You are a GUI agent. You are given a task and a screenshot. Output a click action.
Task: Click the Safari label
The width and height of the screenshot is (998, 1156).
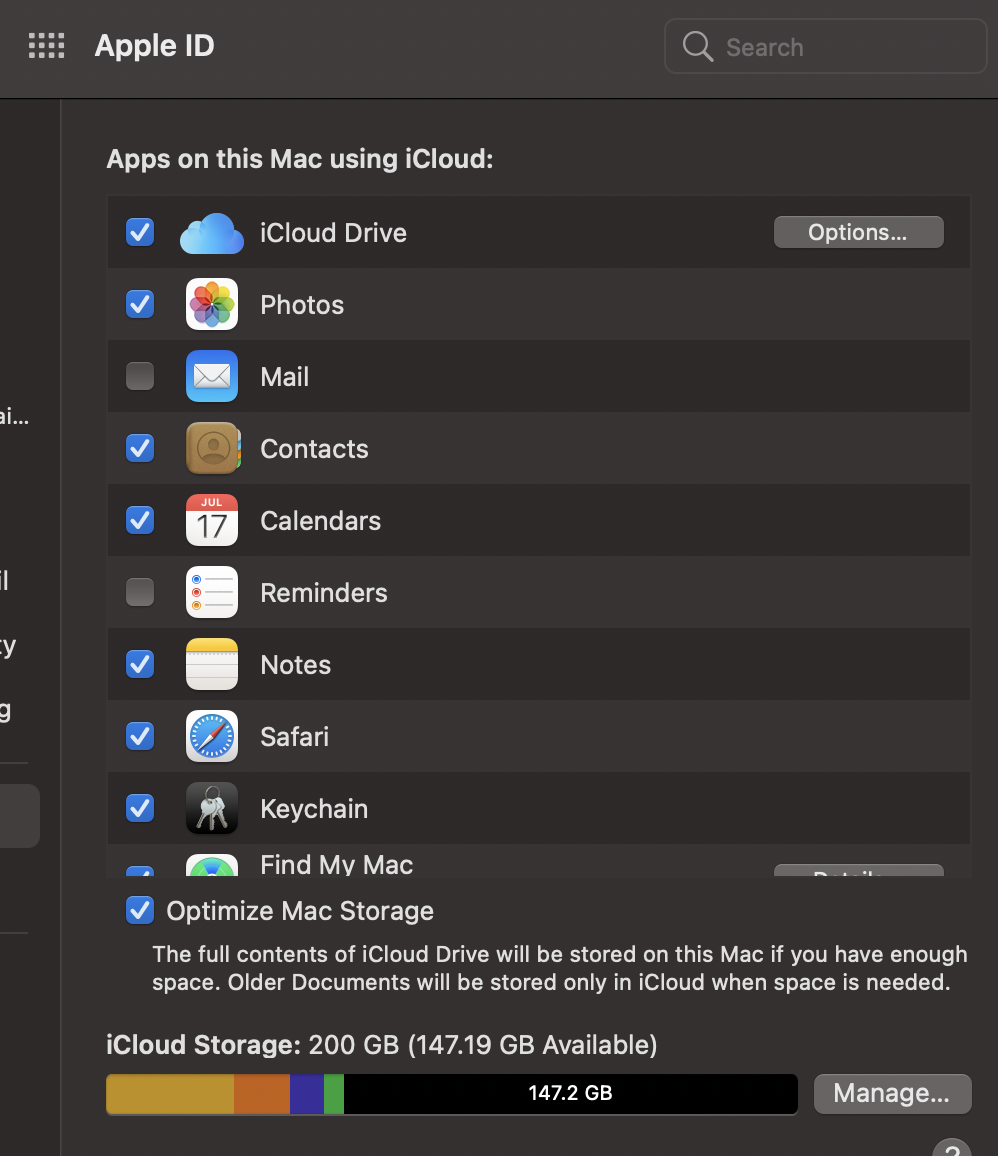[295, 737]
